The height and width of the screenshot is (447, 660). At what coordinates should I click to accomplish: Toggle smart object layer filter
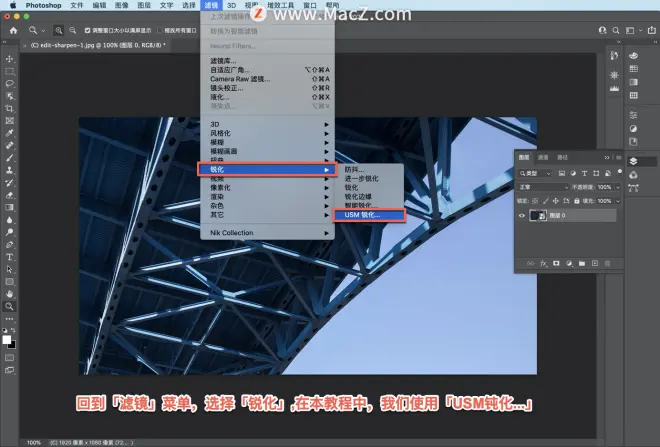click(x=607, y=173)
